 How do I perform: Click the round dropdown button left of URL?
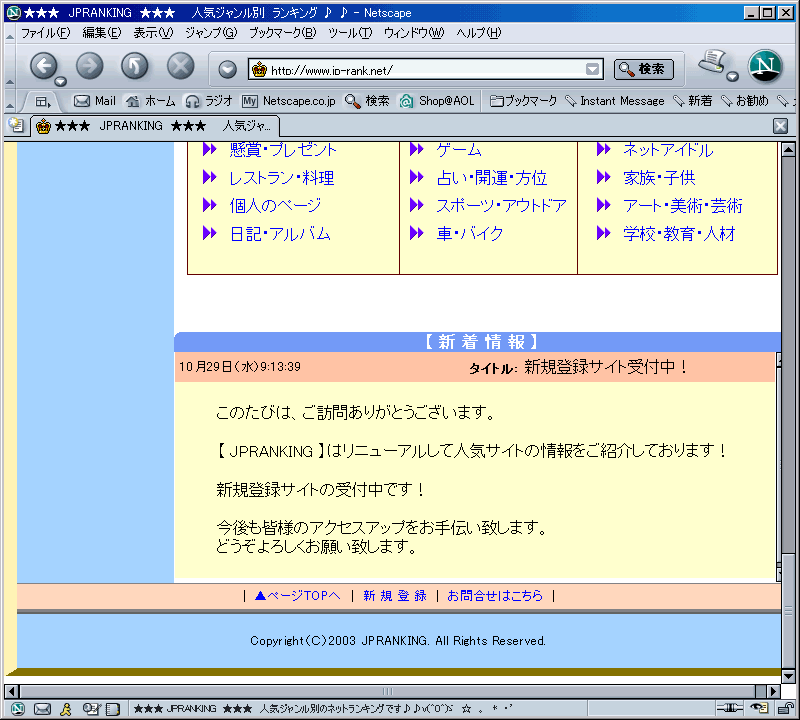[x=228, y=69]
